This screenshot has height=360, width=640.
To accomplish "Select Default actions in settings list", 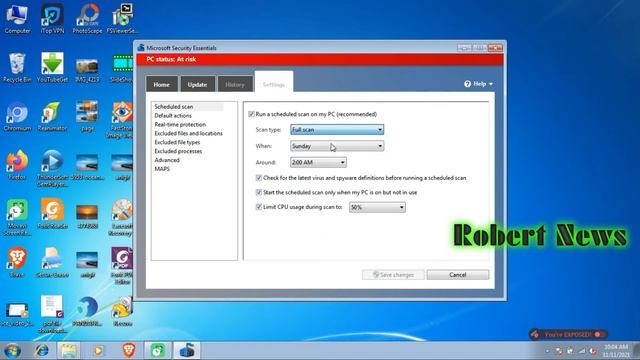I will [173, 116].
